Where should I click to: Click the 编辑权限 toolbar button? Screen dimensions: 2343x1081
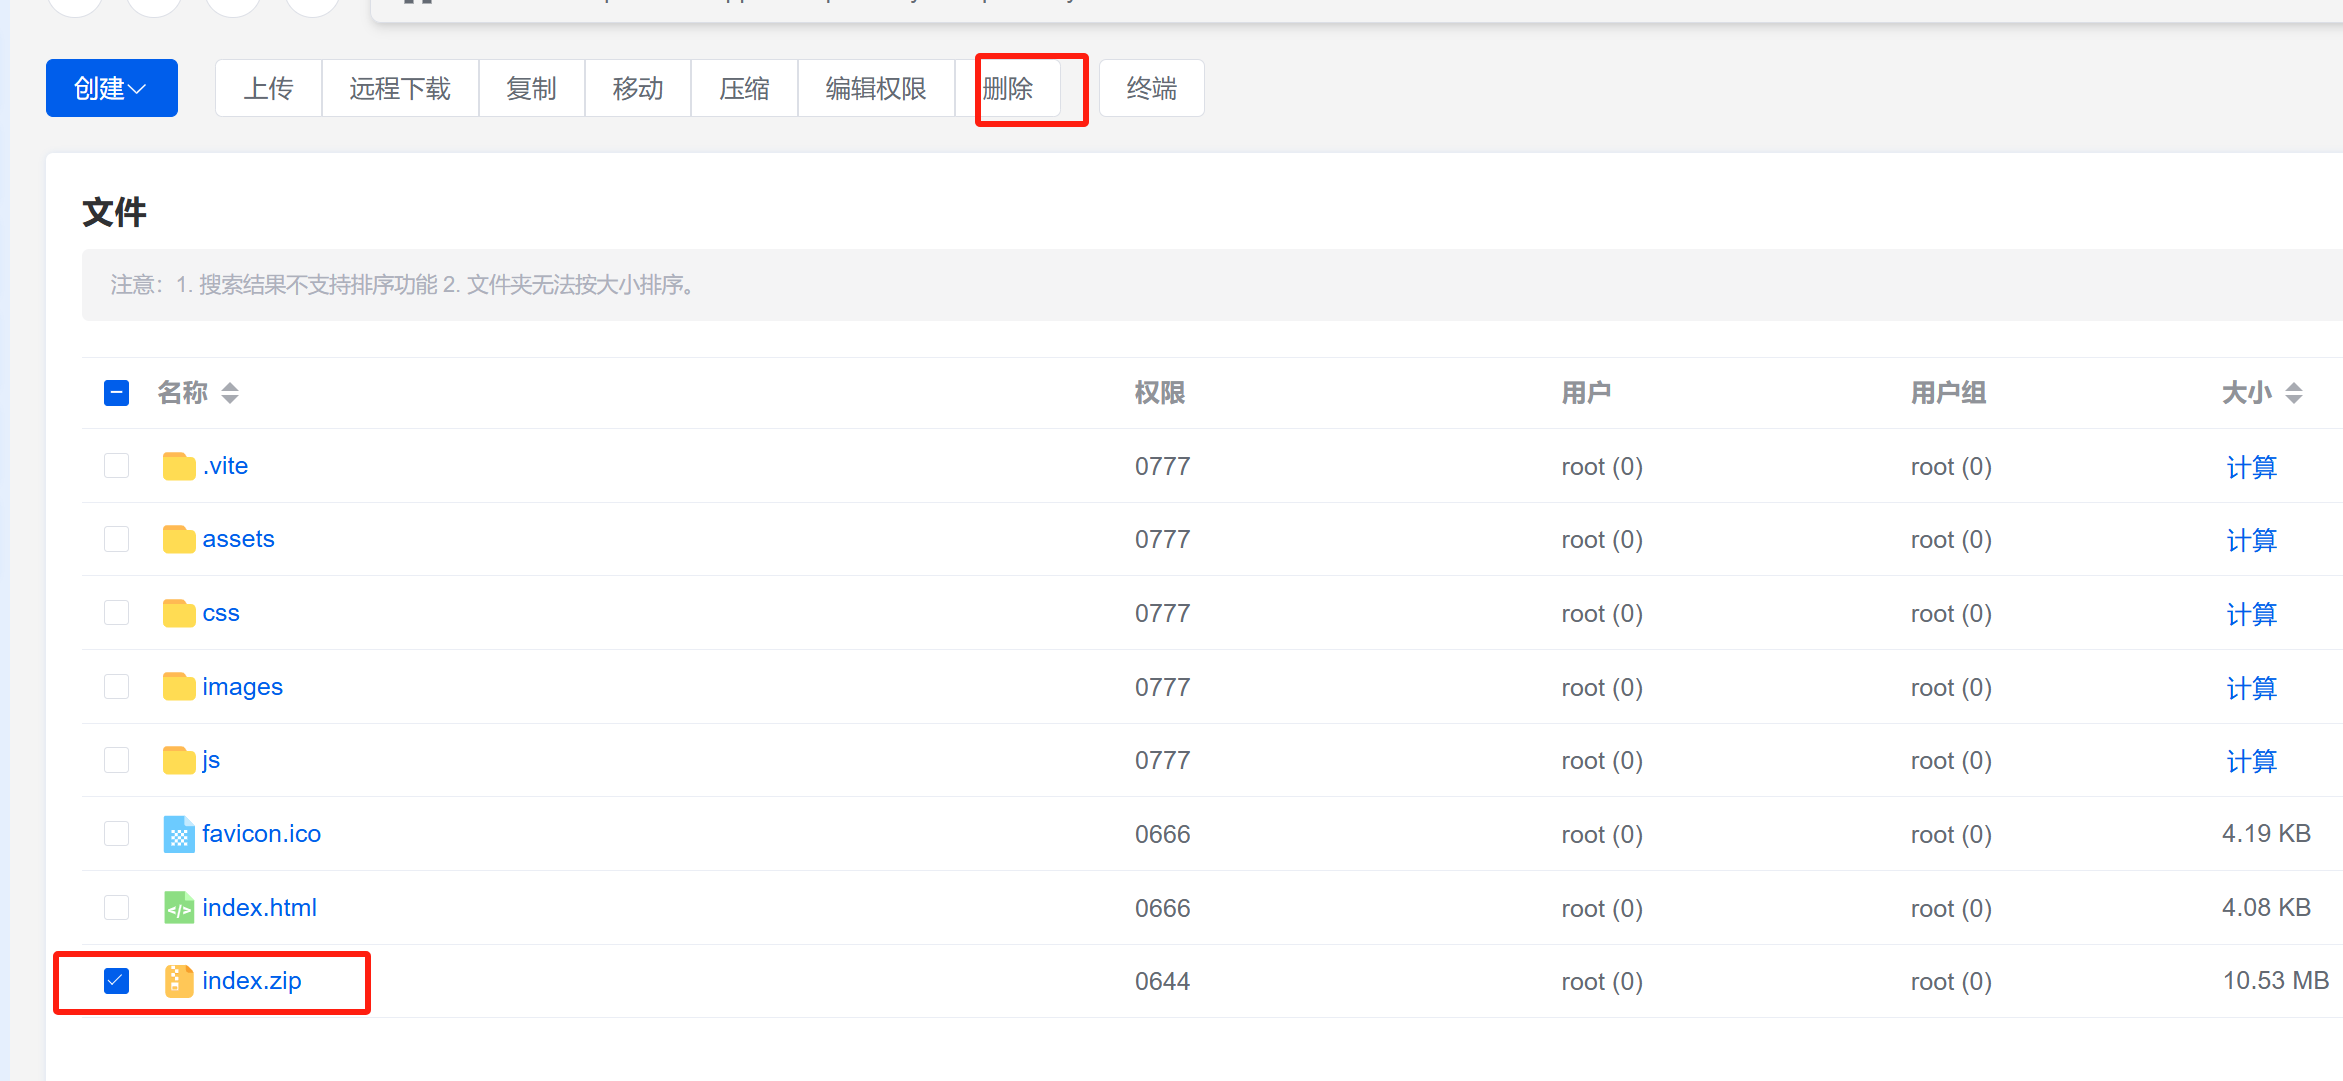(875, 88)
